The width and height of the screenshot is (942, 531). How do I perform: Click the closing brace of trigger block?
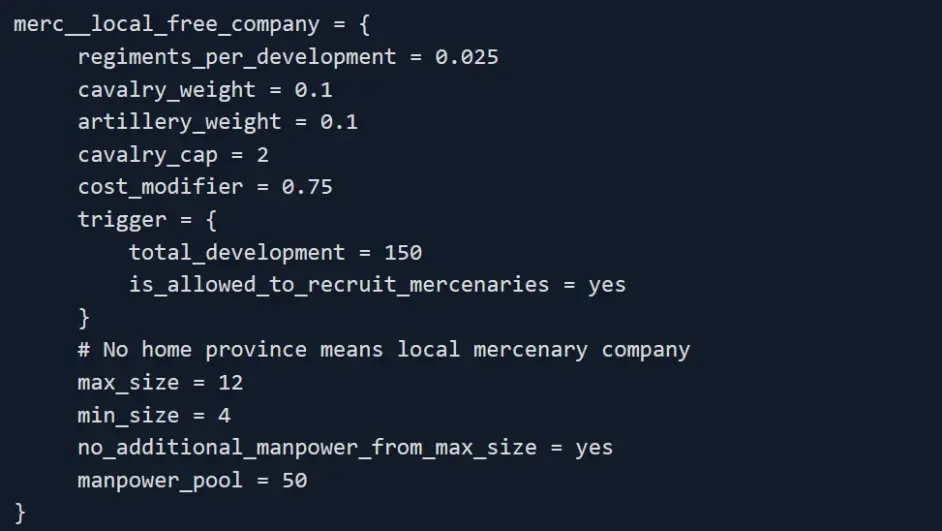point(84,318)
